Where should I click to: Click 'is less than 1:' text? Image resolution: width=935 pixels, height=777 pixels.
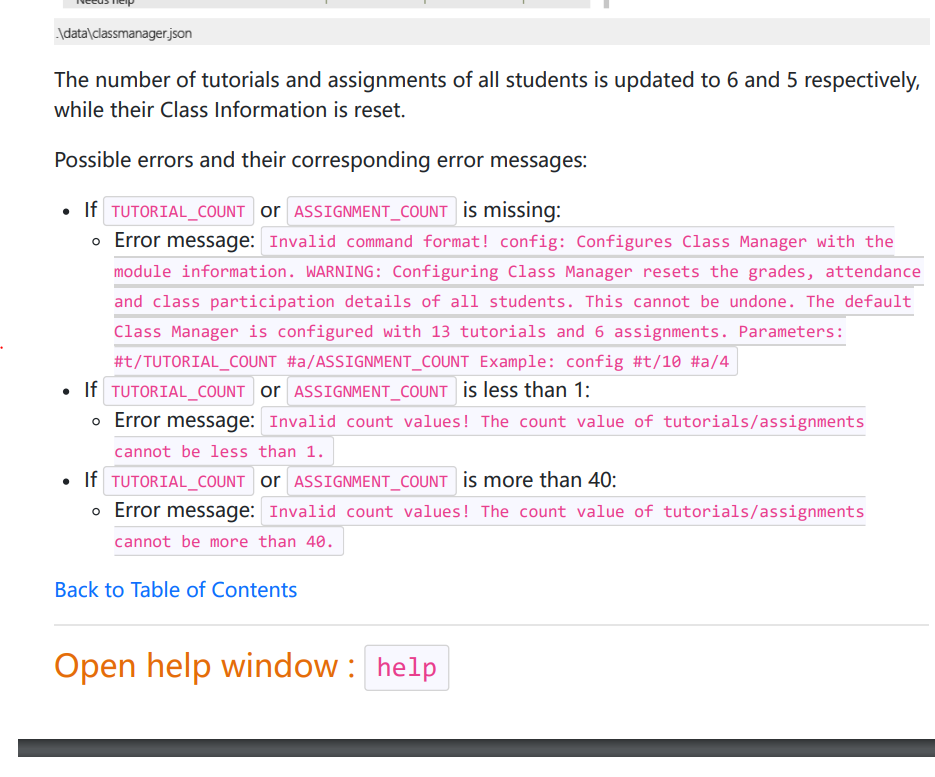tap(527, 390)
